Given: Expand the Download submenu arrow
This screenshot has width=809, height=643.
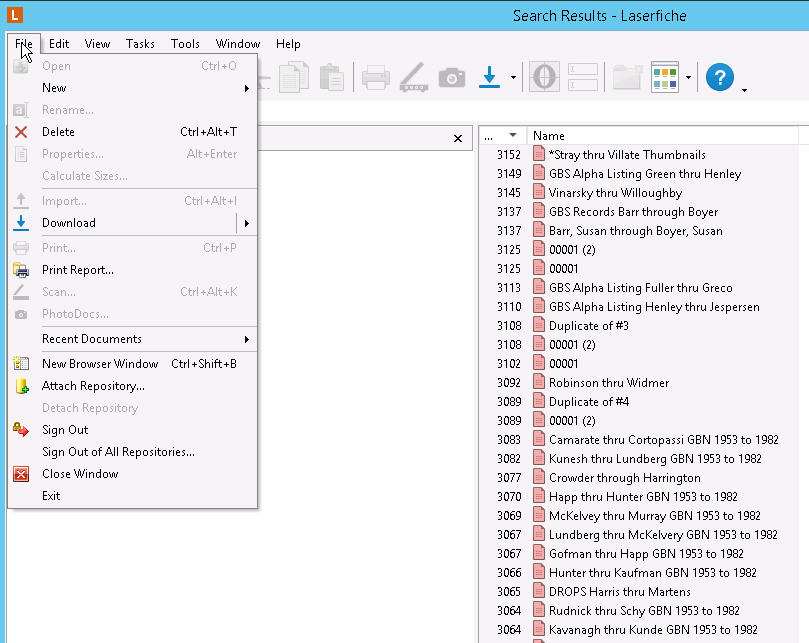Looking at the screenshot, I should tap(247, 223).
